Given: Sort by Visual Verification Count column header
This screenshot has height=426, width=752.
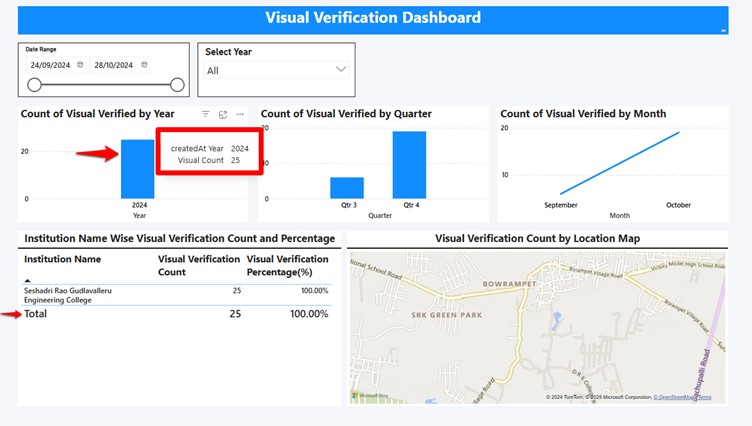Looking at the screenshot, I should tap(198, 265).
